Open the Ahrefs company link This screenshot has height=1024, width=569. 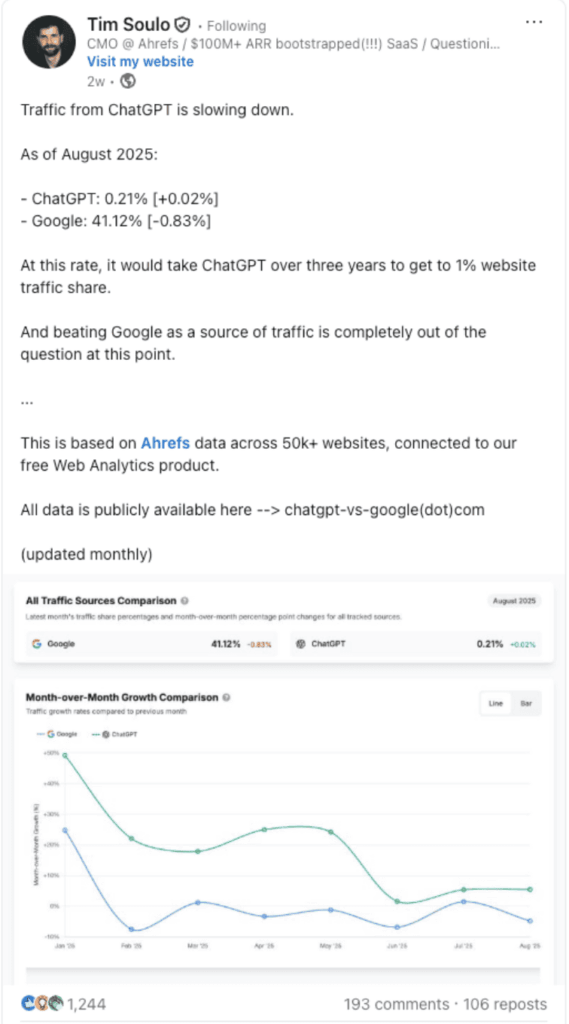click(165, 443)
